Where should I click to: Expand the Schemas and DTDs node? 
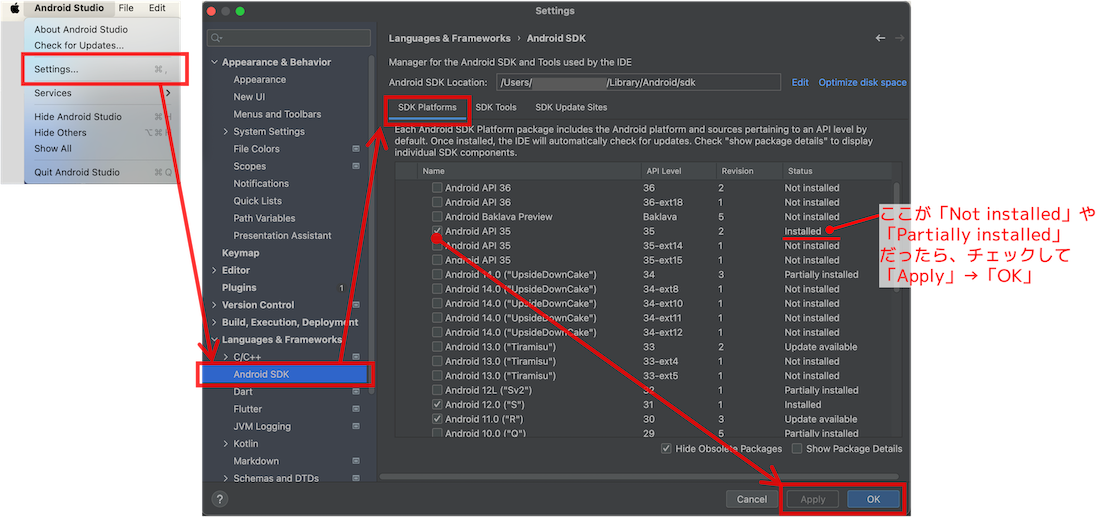coord(225,478)
